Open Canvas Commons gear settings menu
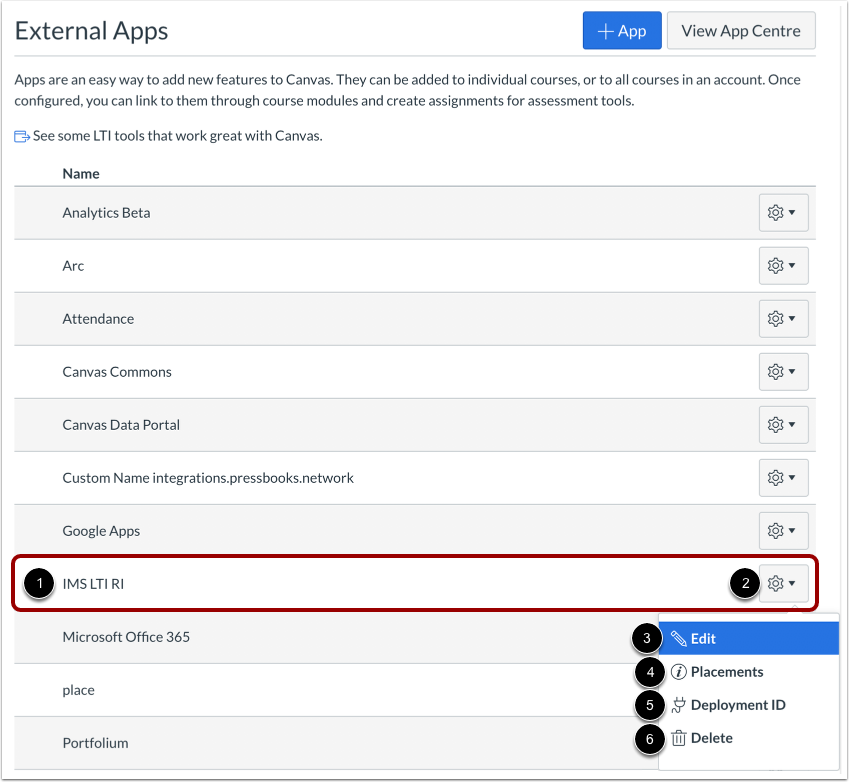The height and width of the screenshot is (782, 849). tap(782, 372)
